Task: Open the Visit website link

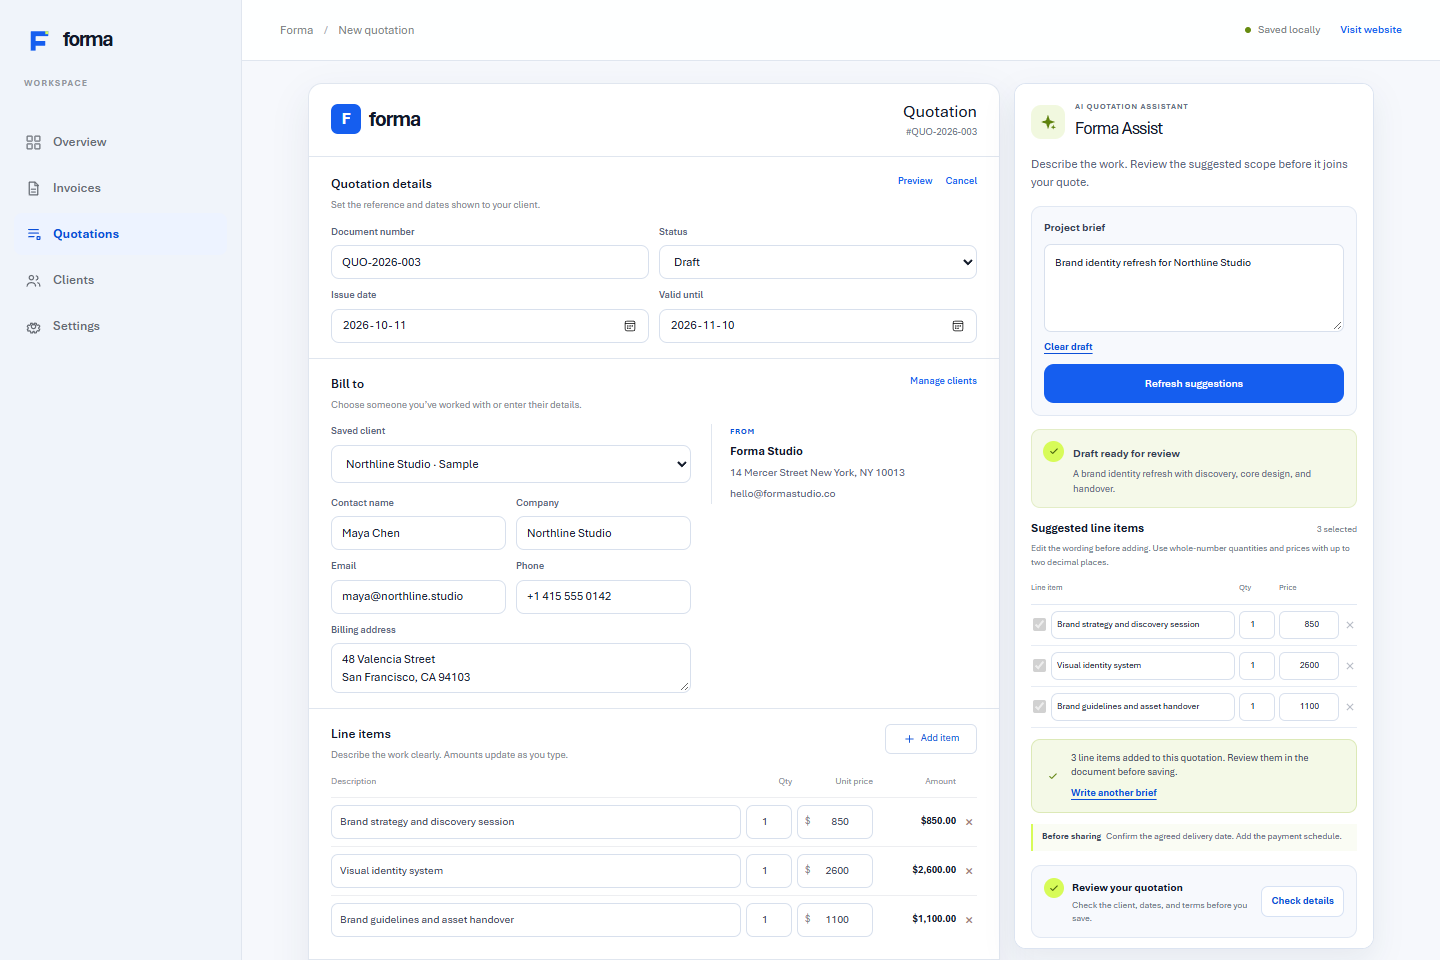Action: pyautogui.click(x=1371, y=30)
